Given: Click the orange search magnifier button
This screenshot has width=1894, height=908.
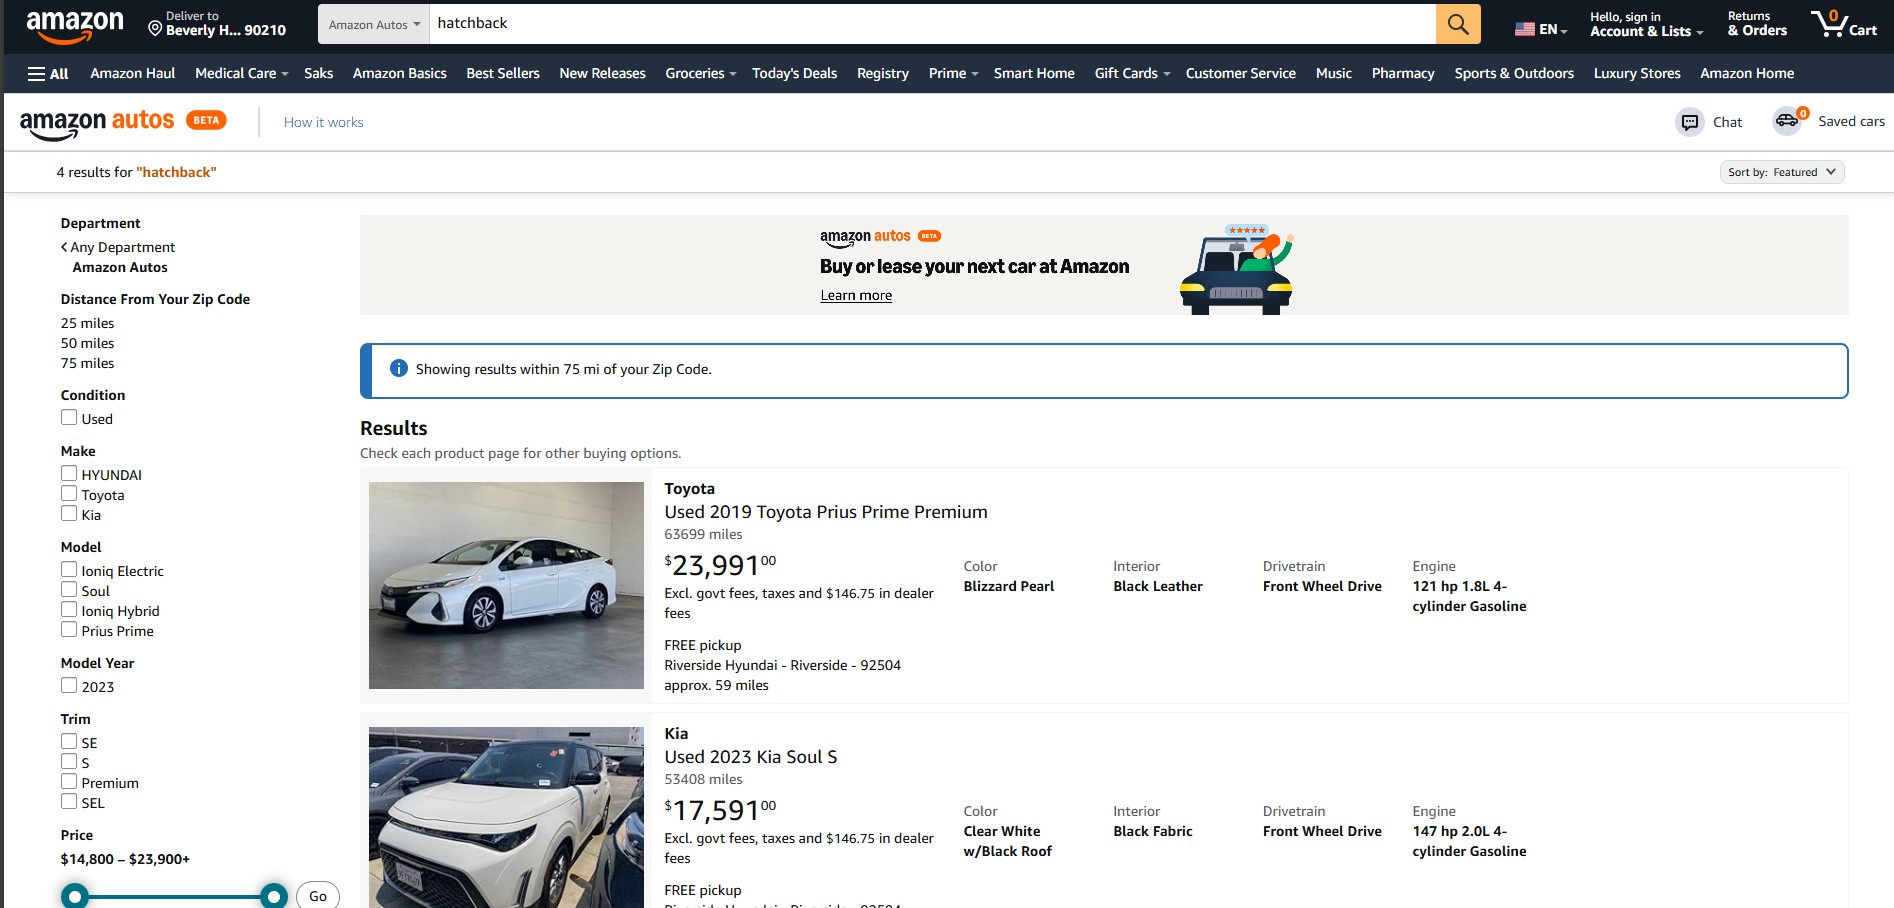Looking at the screenshot, I should pyautogui.click(x=1458, y=24).
